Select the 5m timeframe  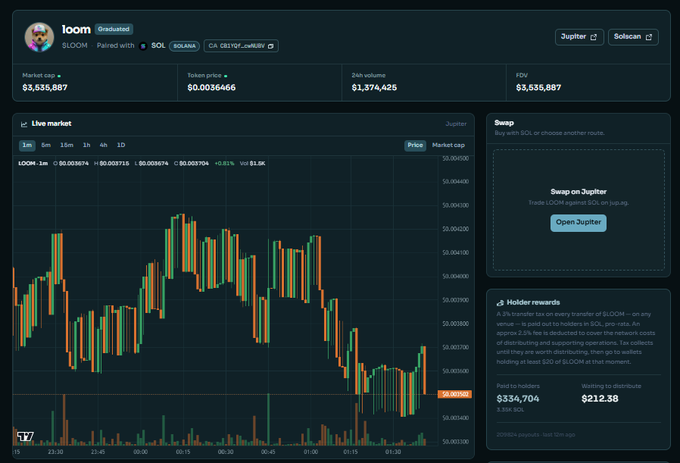46,145
